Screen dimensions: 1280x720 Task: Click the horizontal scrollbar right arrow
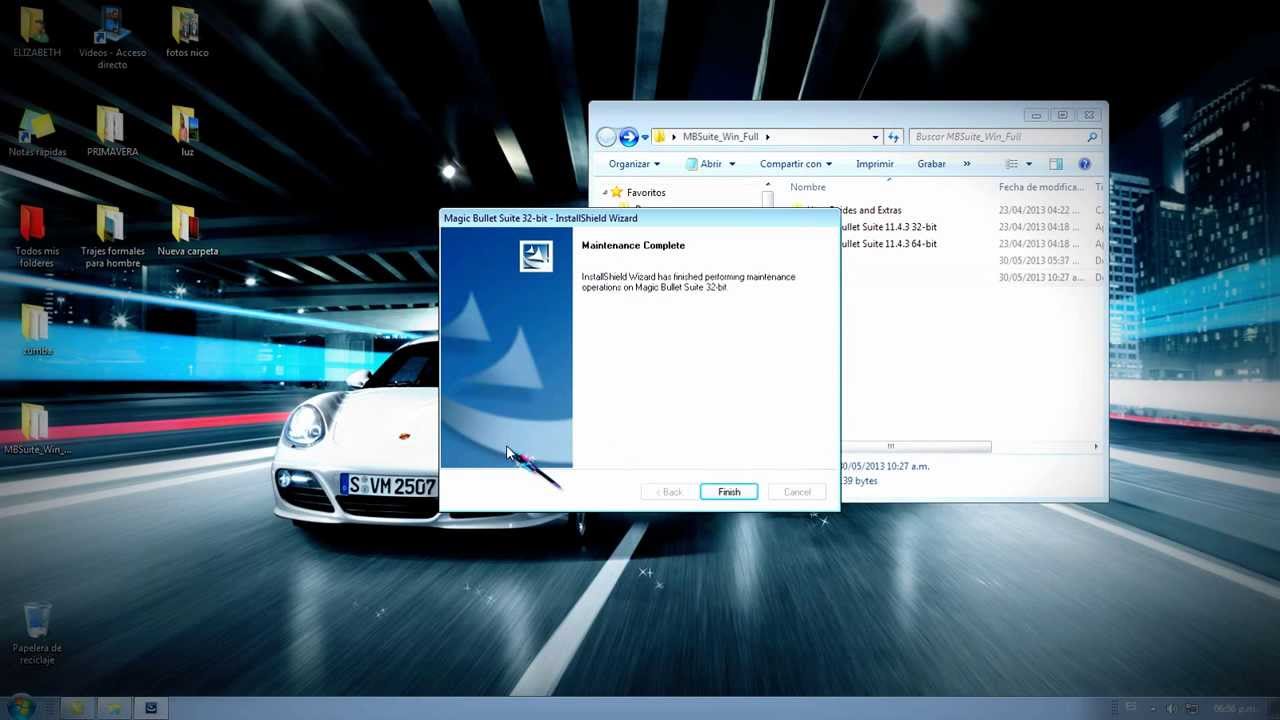point(1096,446)
